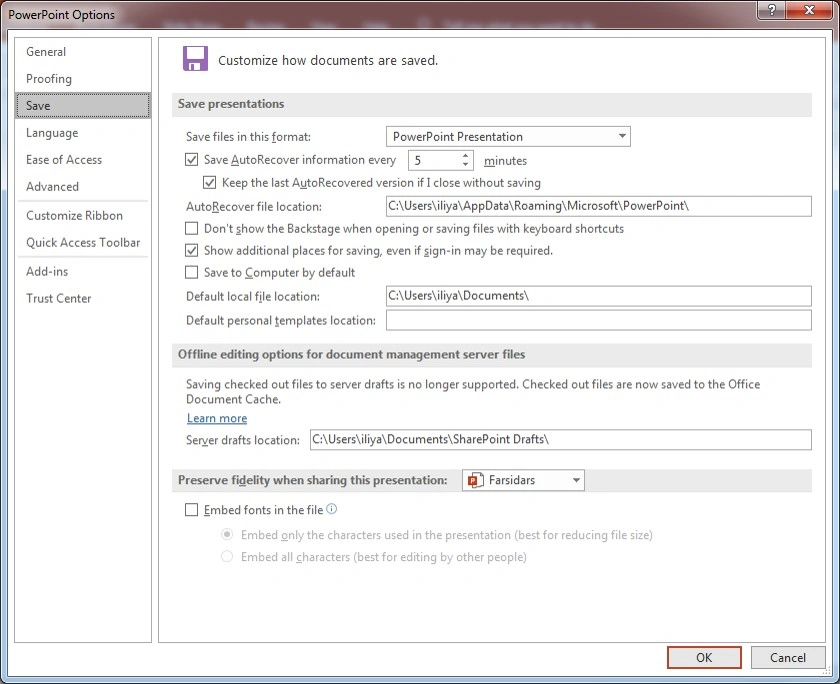Select Customize Ribbon in sidebar
Screen dimensions: 840x684
[74, 216]
